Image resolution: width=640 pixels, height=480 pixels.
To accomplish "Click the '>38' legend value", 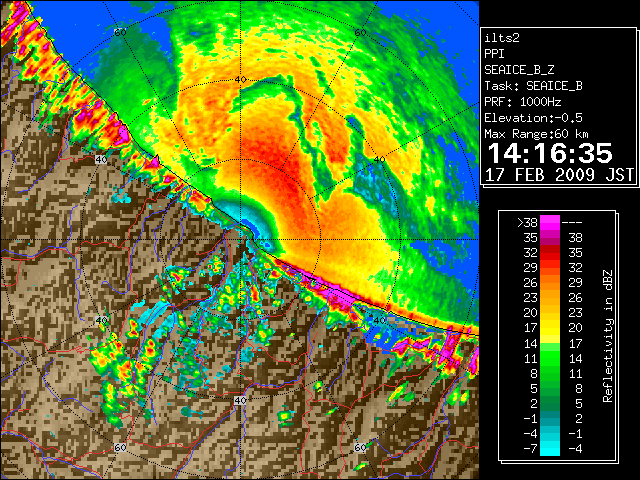I will pyautogui.click(x=527, y=223).
